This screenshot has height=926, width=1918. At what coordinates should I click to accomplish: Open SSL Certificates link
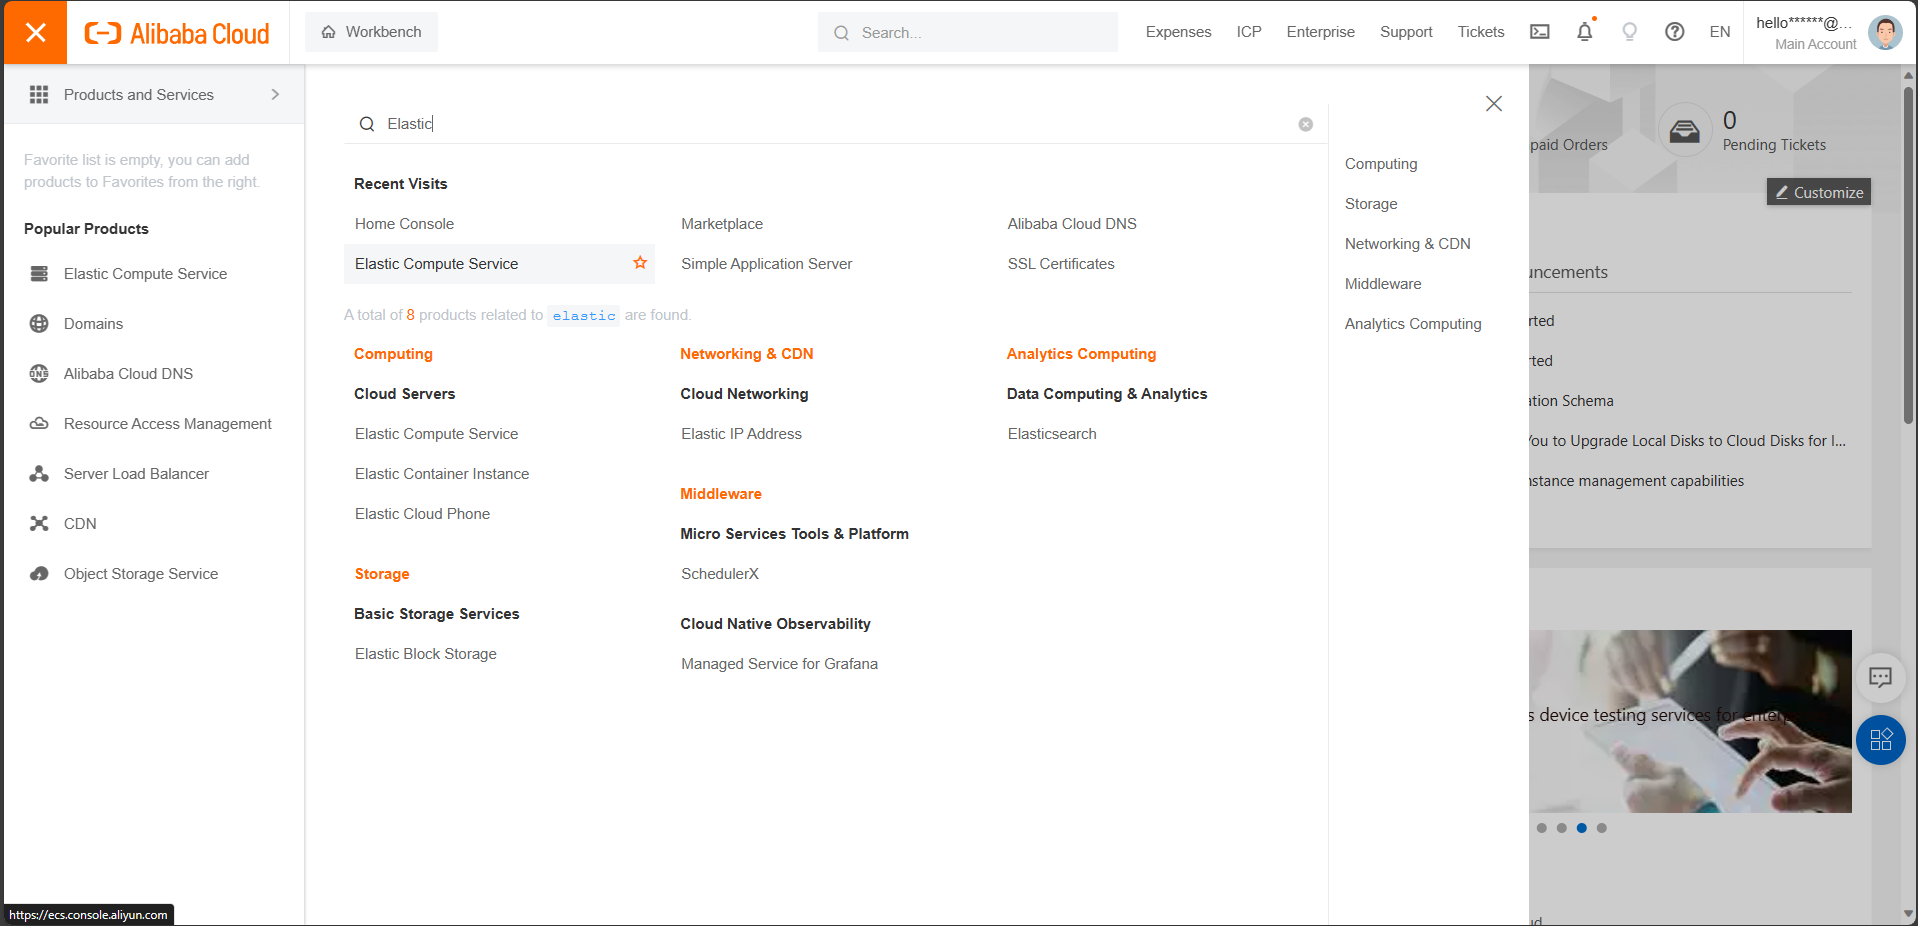(1061, 264)
